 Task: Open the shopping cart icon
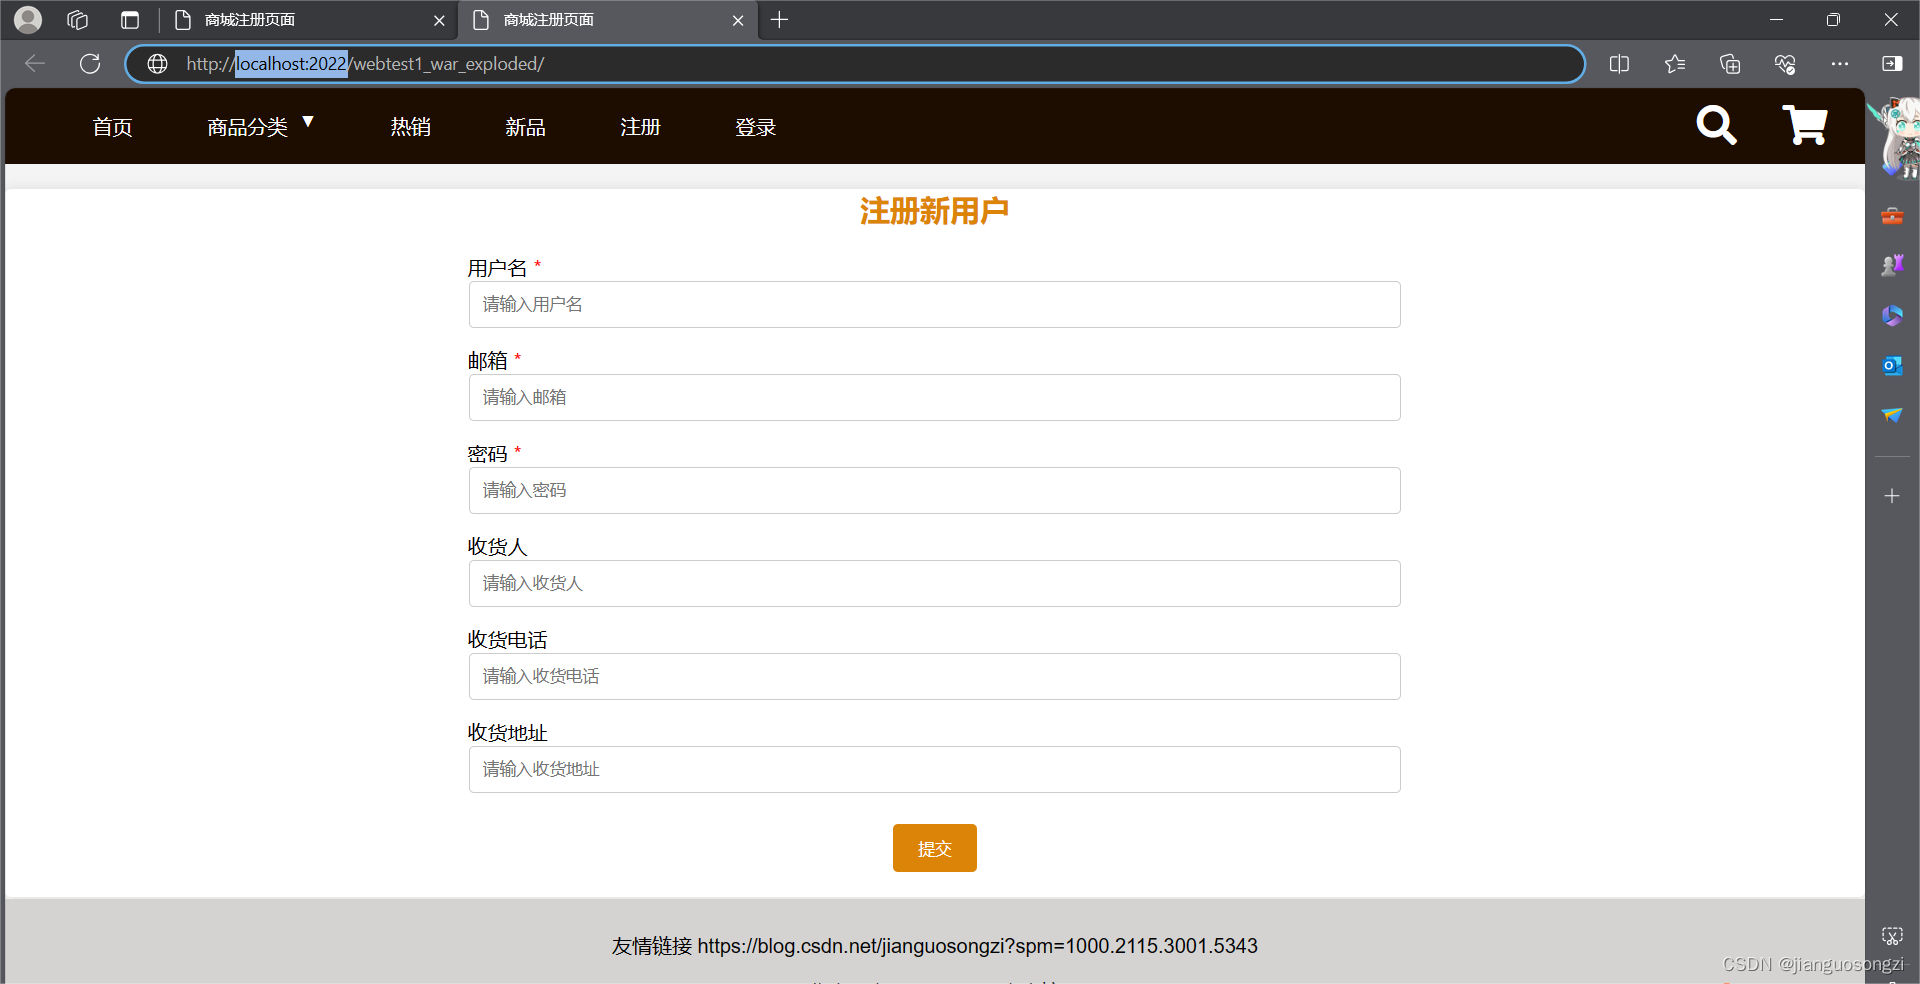point(1804,125)
